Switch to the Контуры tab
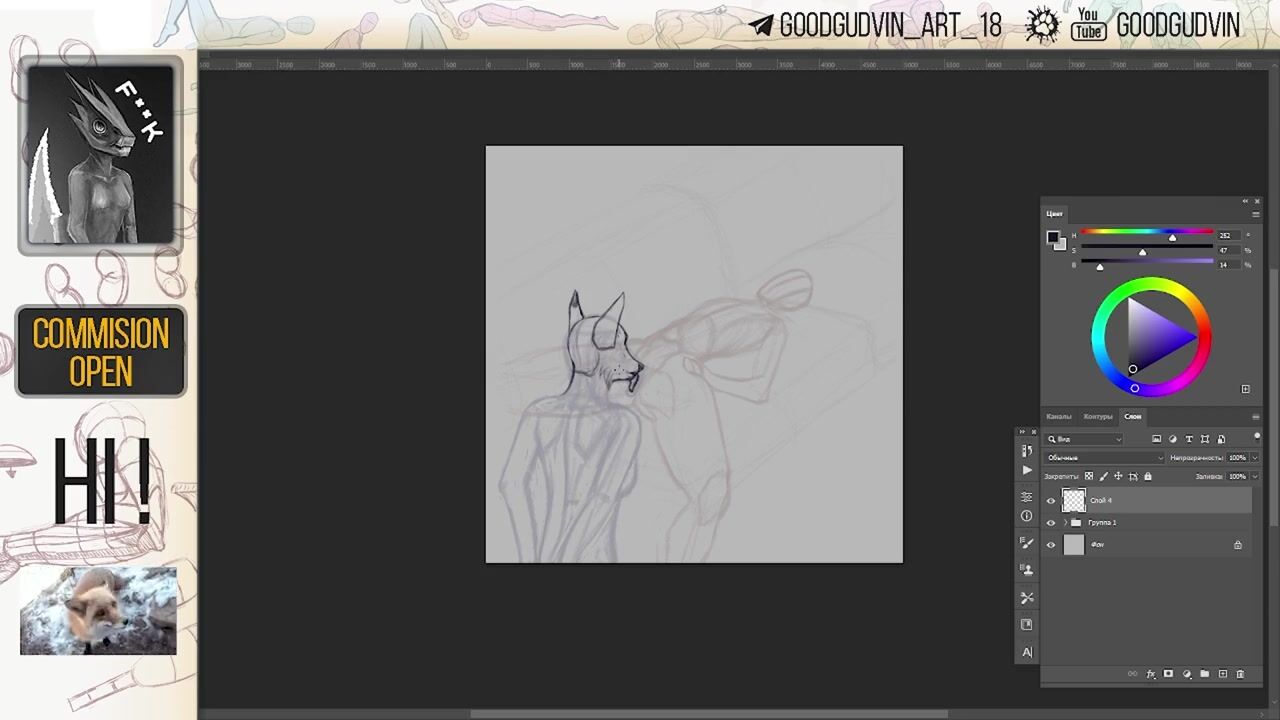The height and width of the screenshot is (720, 1280). point(1097,416)
